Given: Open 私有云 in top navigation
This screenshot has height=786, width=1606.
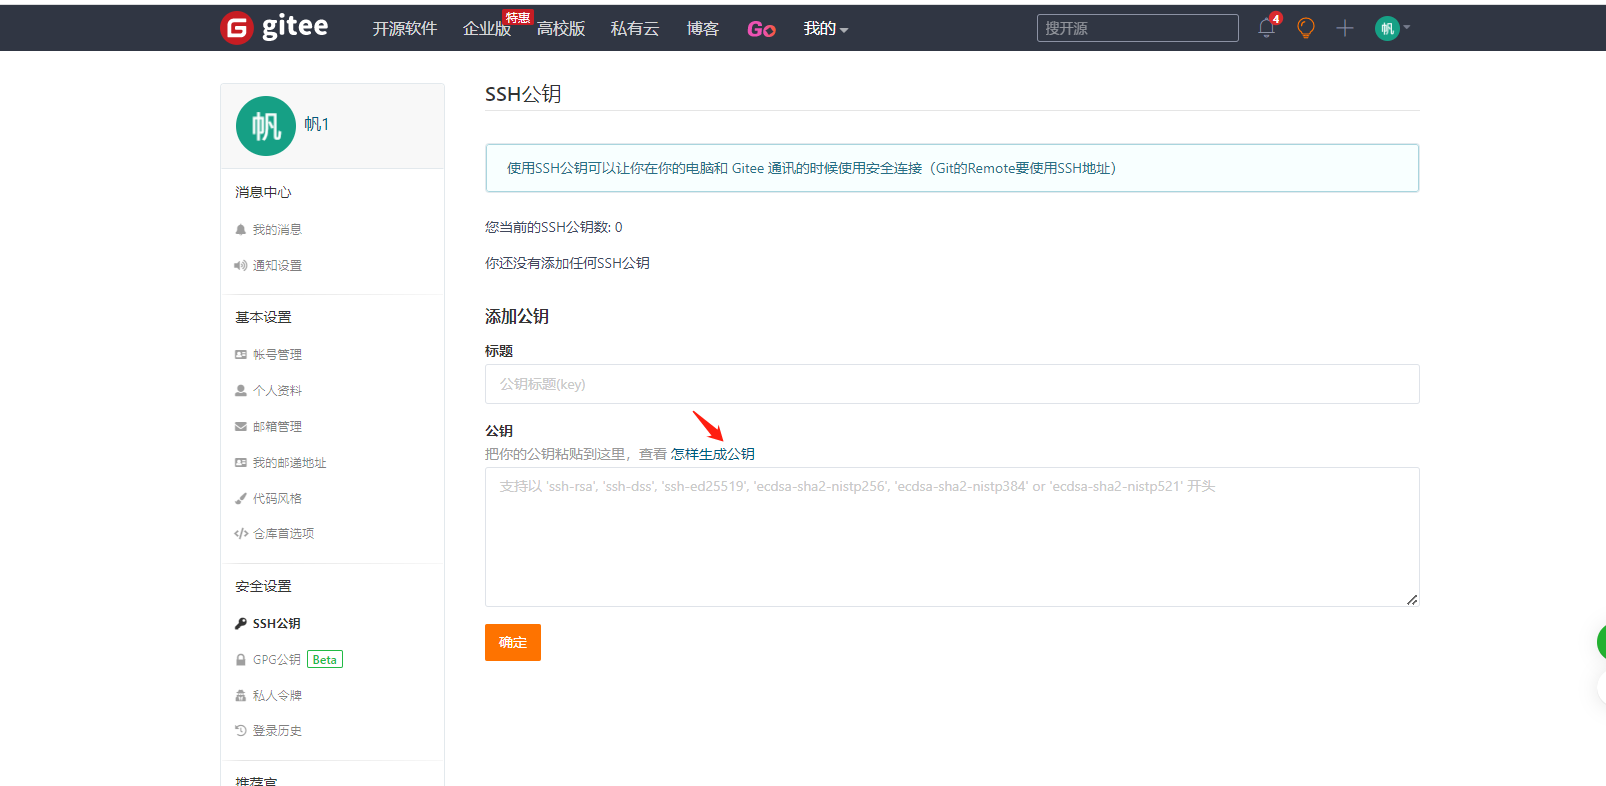Looking at the screenshot, I should pos(635,29).
